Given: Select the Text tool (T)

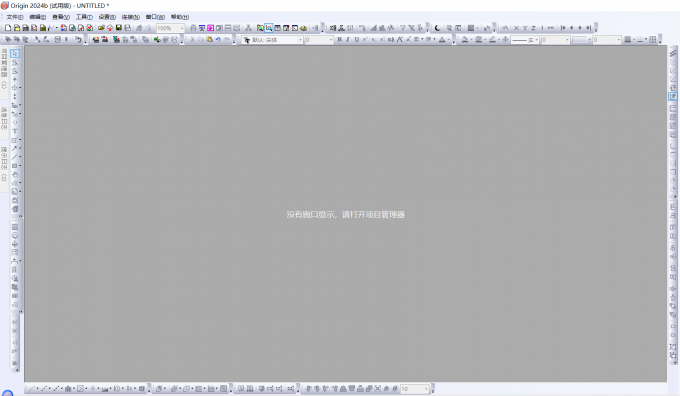Looking at the screenshot, I should (x=15, y=131).
